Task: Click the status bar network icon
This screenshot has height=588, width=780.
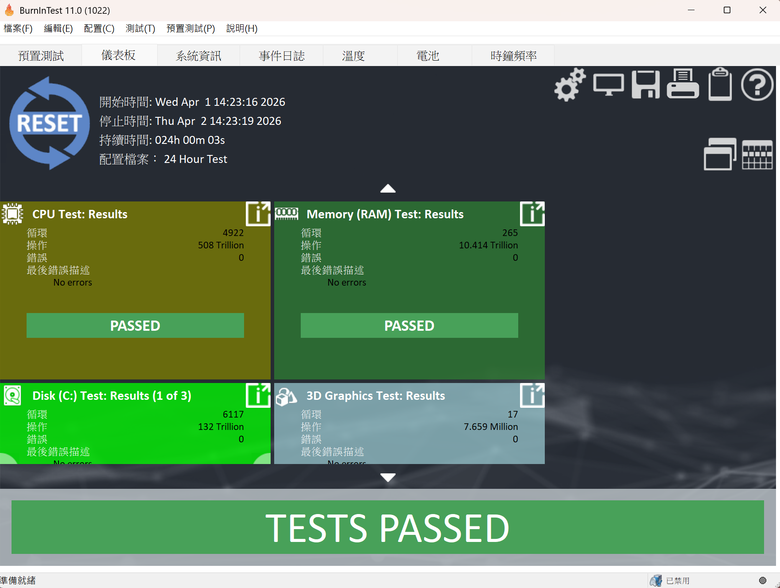Action: coord(656,581)
